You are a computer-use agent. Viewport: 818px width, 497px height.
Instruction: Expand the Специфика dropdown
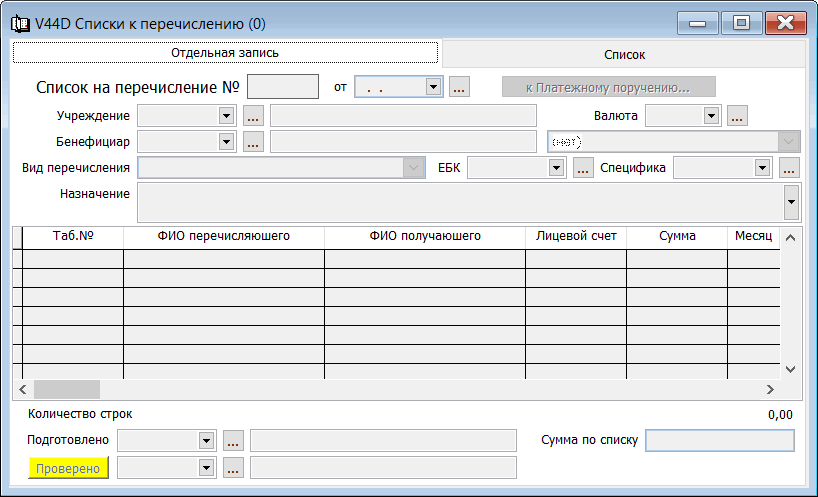pyautogui.click(x=763, y=168)
